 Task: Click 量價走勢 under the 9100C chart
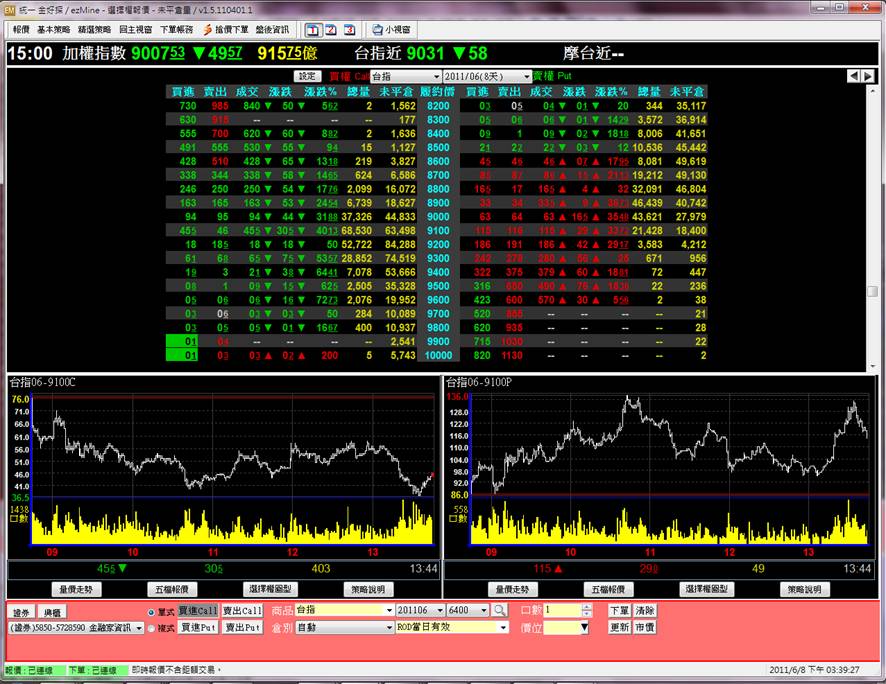pos(77,589)
